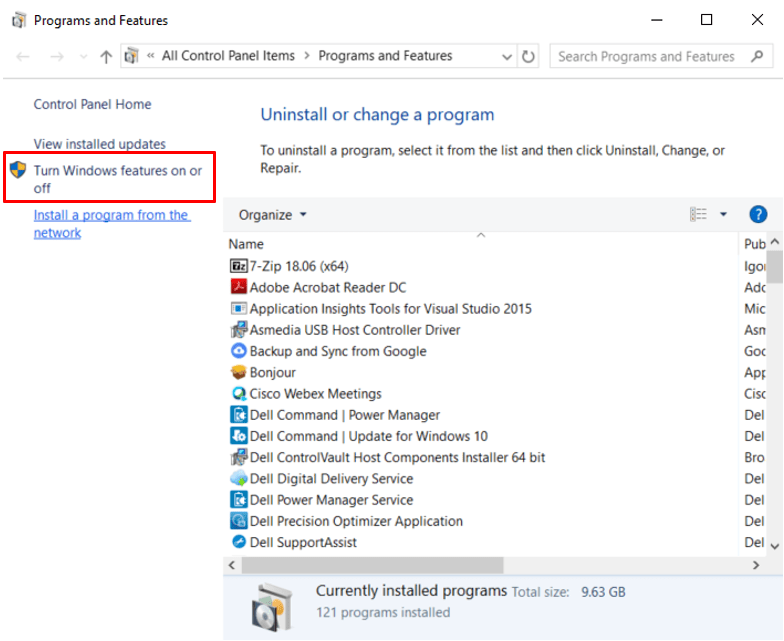Select Dell ControlVault Host Components Installer 64 bit

[397, 458]
